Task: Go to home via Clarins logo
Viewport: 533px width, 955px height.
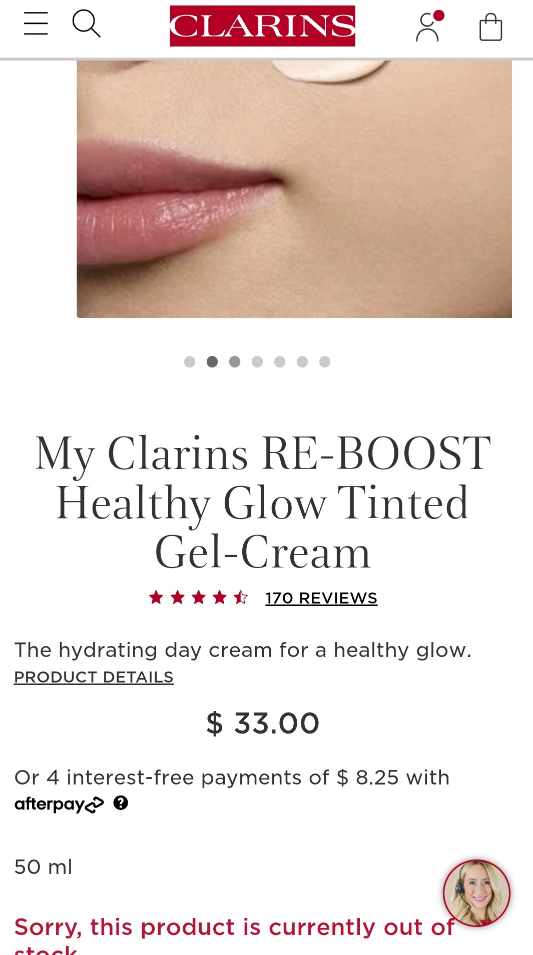Action: pos(263,26)
